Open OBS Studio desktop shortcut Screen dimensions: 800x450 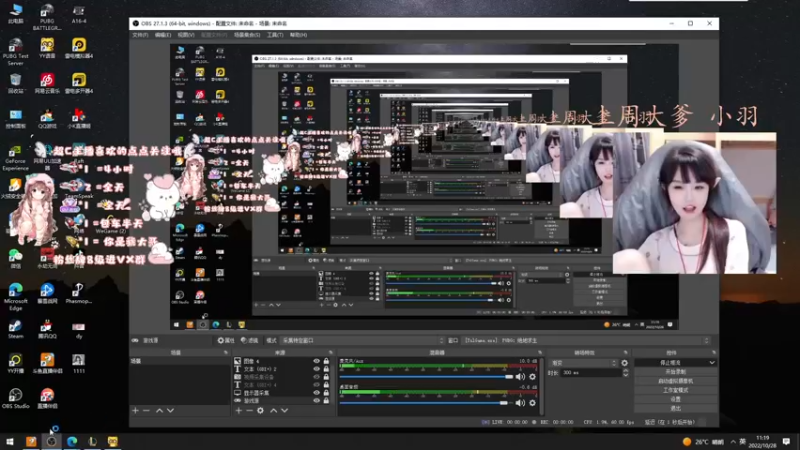15,398
